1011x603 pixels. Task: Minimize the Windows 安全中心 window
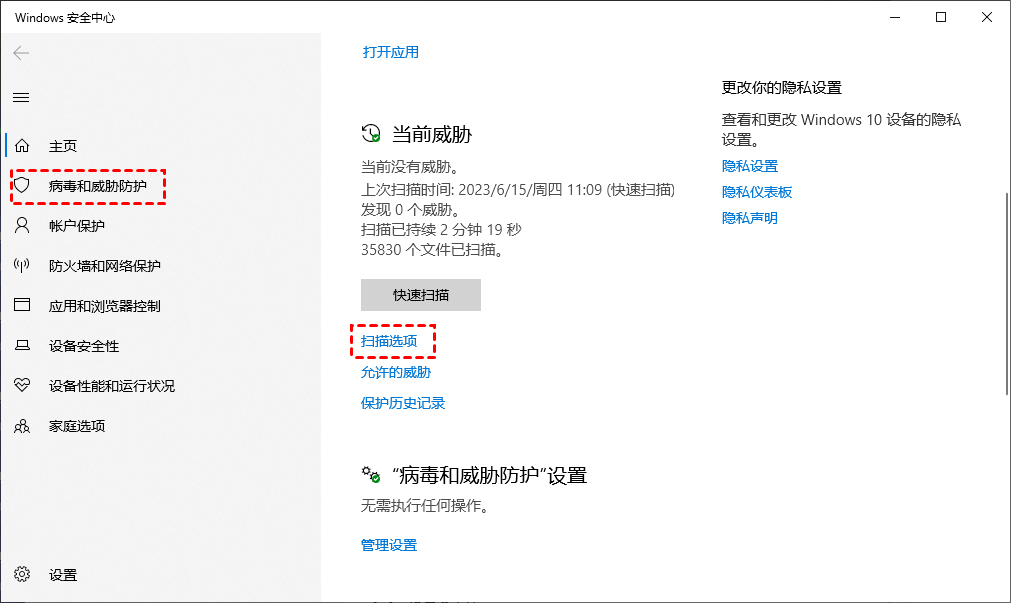pos(895,17)
